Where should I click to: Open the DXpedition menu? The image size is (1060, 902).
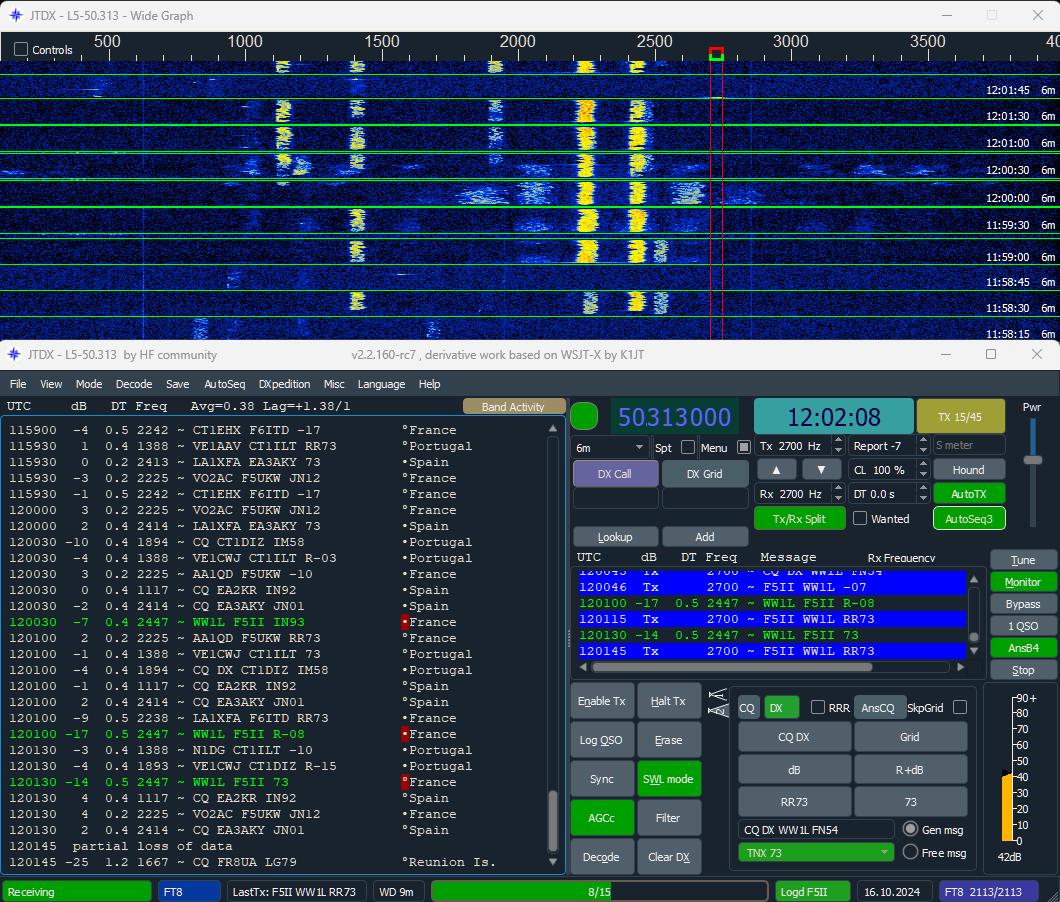284,383
